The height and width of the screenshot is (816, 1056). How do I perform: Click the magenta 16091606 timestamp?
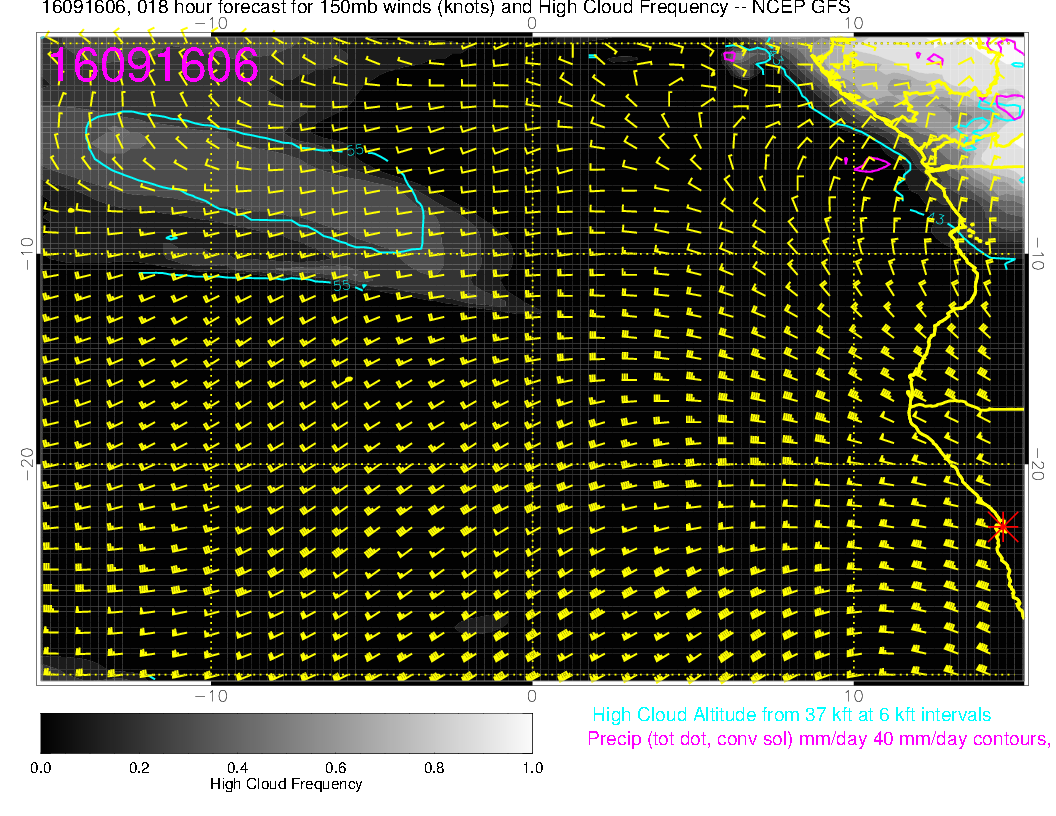[x=153, y=67]
